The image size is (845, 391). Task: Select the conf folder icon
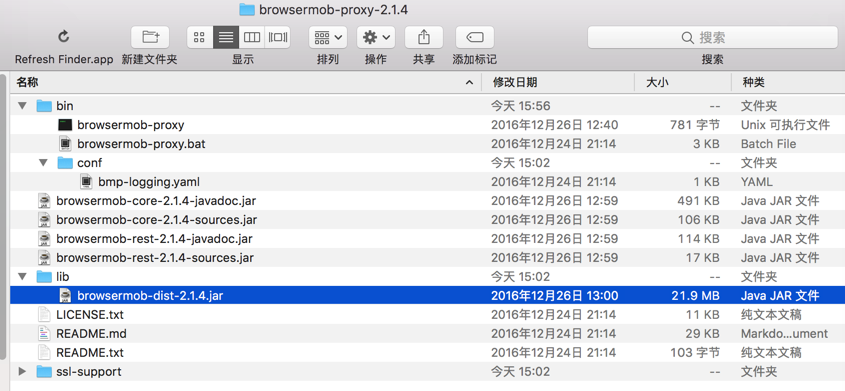click(x=65, y=163)
